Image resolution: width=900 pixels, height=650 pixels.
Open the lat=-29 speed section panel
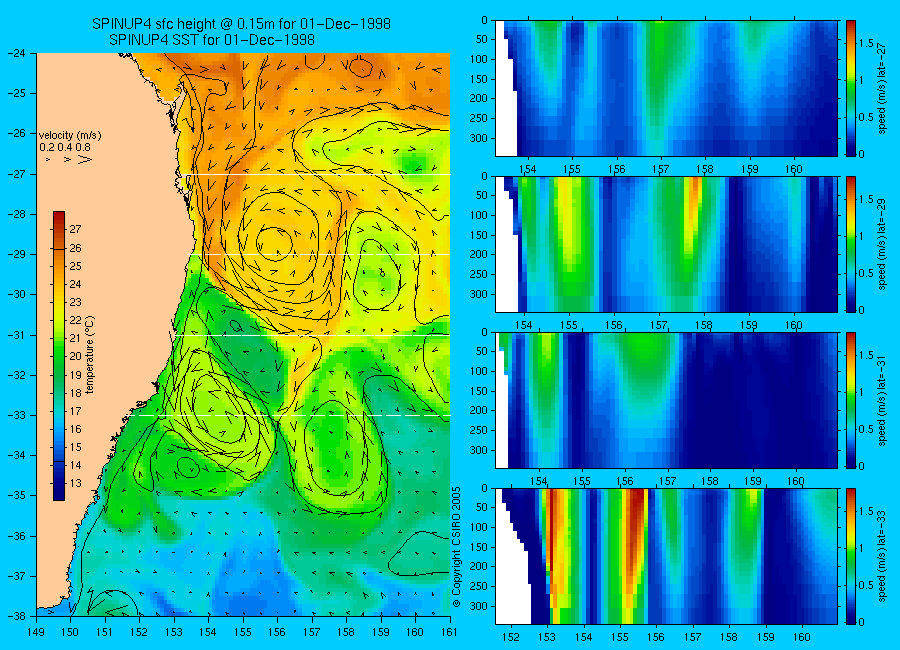pyautogui.click(x=666, y=244)
